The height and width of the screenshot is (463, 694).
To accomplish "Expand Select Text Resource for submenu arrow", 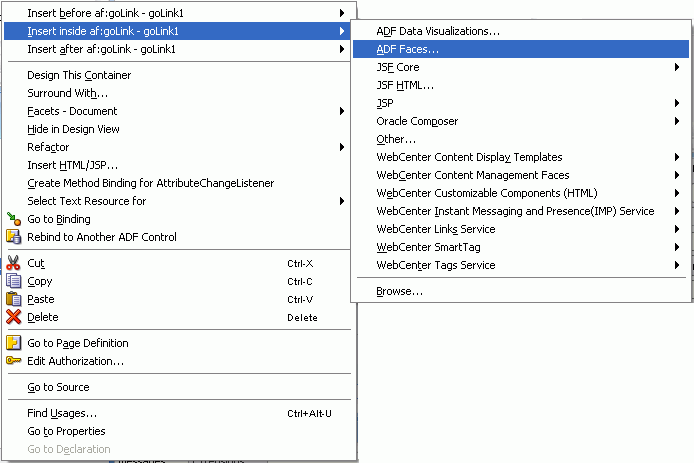I will [x=342, y=201].
